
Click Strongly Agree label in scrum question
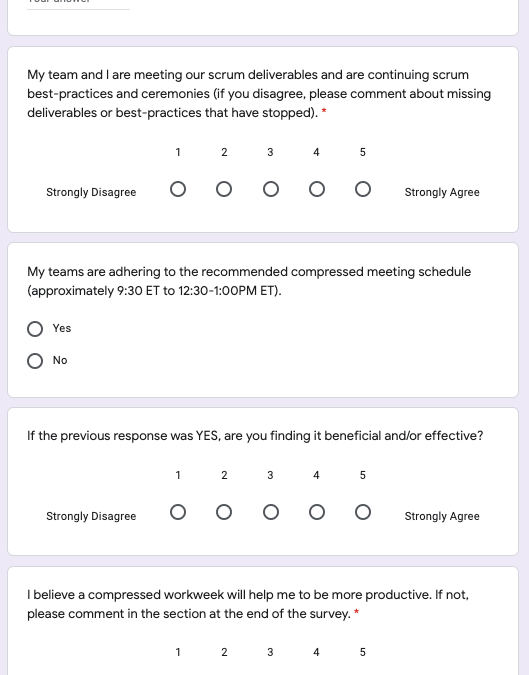[442, 192]
